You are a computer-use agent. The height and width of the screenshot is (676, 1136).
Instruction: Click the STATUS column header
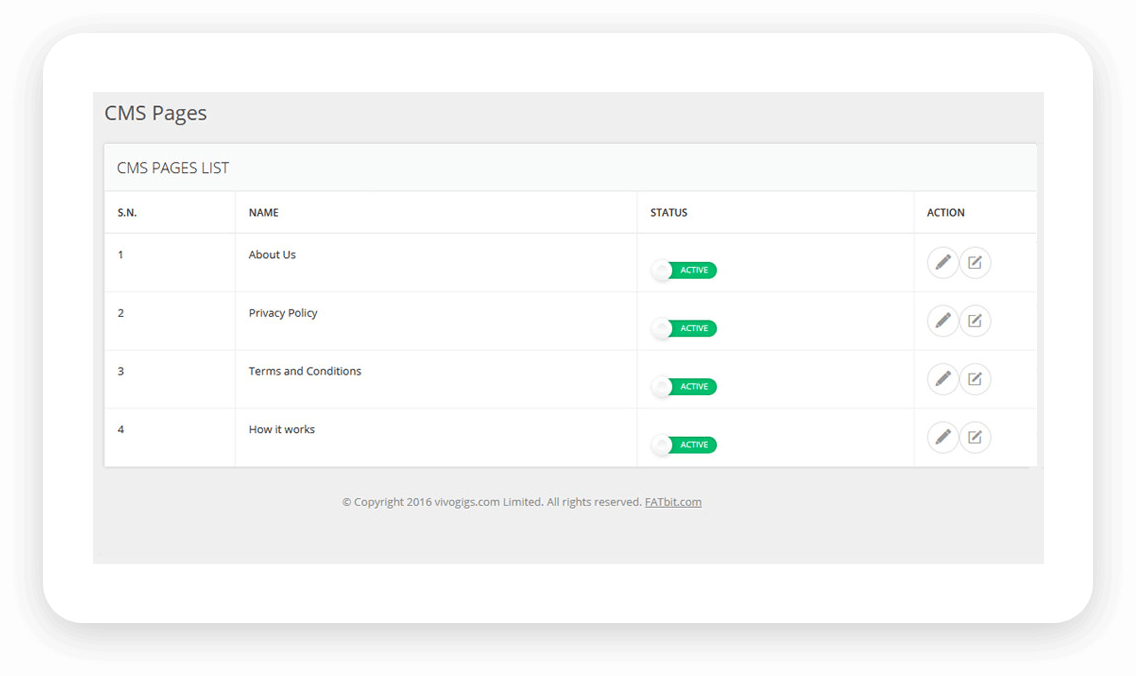[x=669, y=212]
